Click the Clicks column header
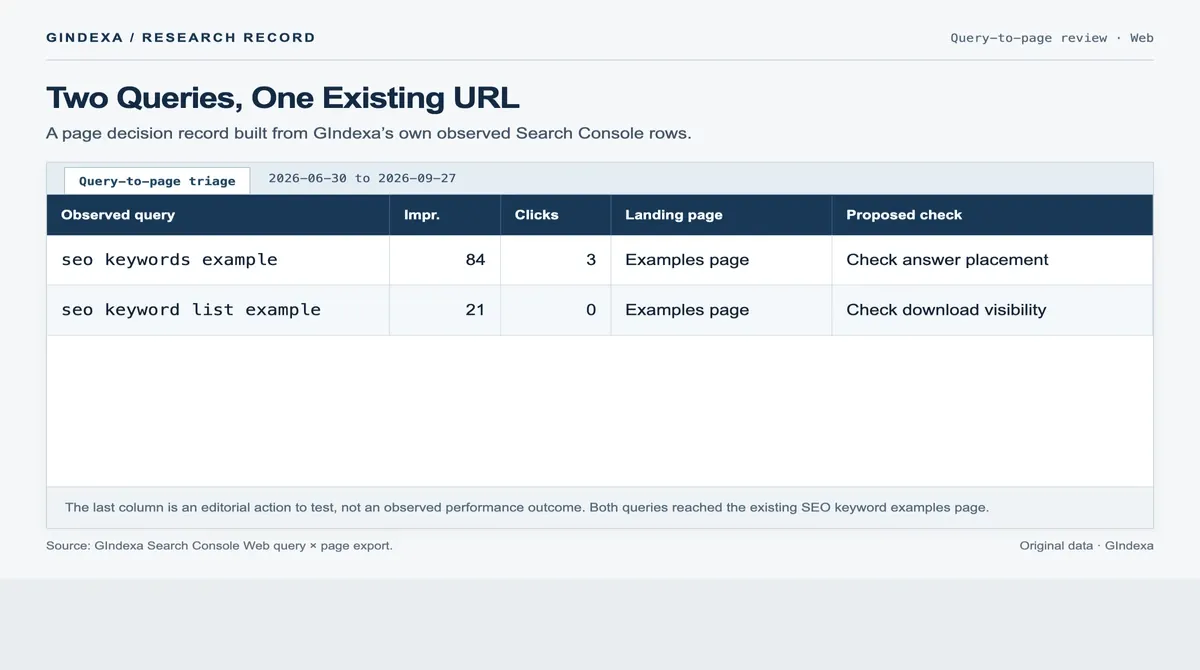 coord(556,215)
